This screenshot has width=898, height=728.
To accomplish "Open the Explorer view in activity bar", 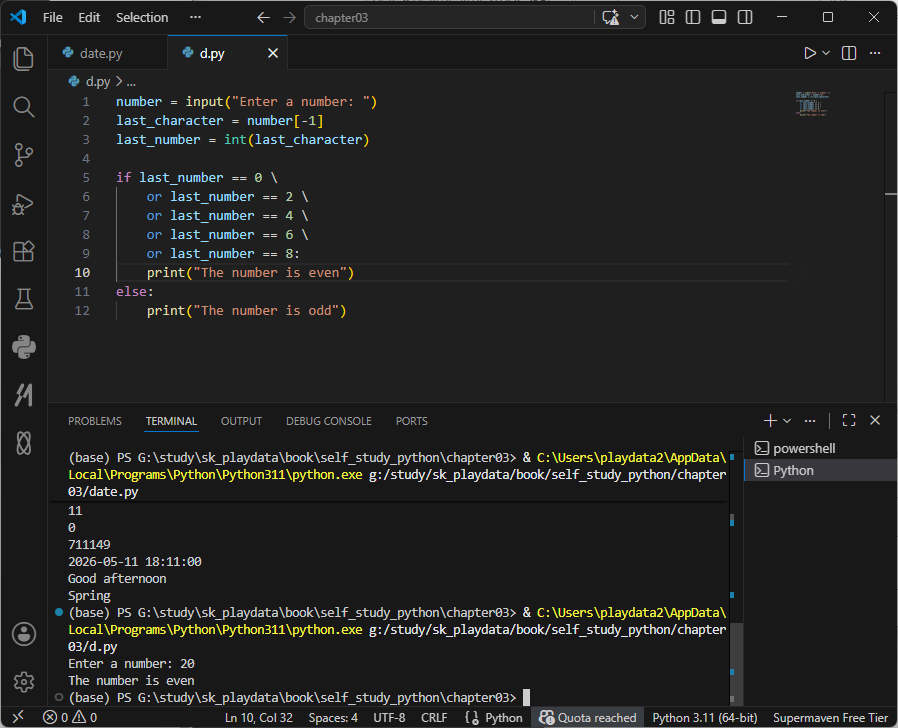I will pos(23,59).
